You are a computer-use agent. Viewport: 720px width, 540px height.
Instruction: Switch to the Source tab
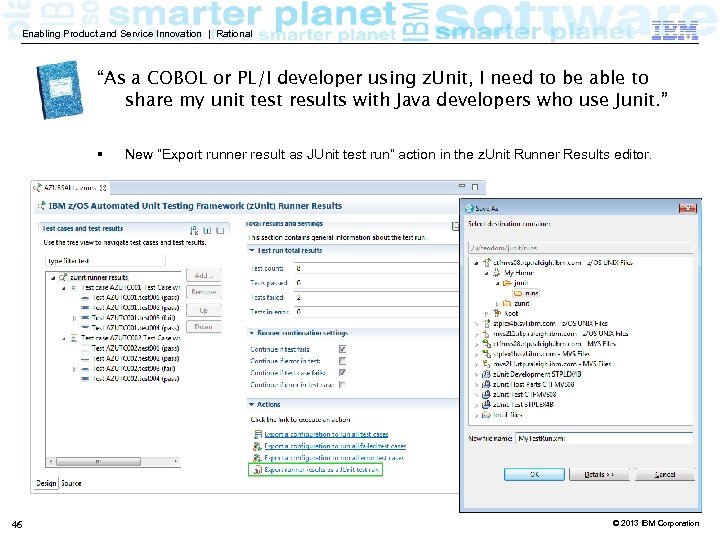coord(71,483)
